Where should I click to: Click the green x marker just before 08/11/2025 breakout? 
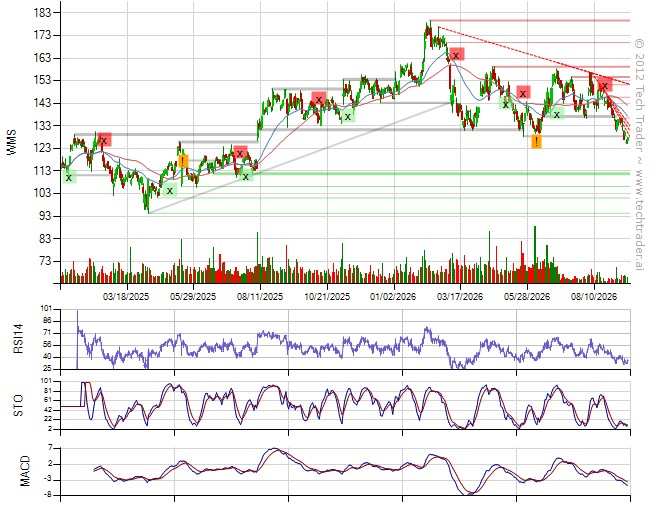(x=246, y=176)
